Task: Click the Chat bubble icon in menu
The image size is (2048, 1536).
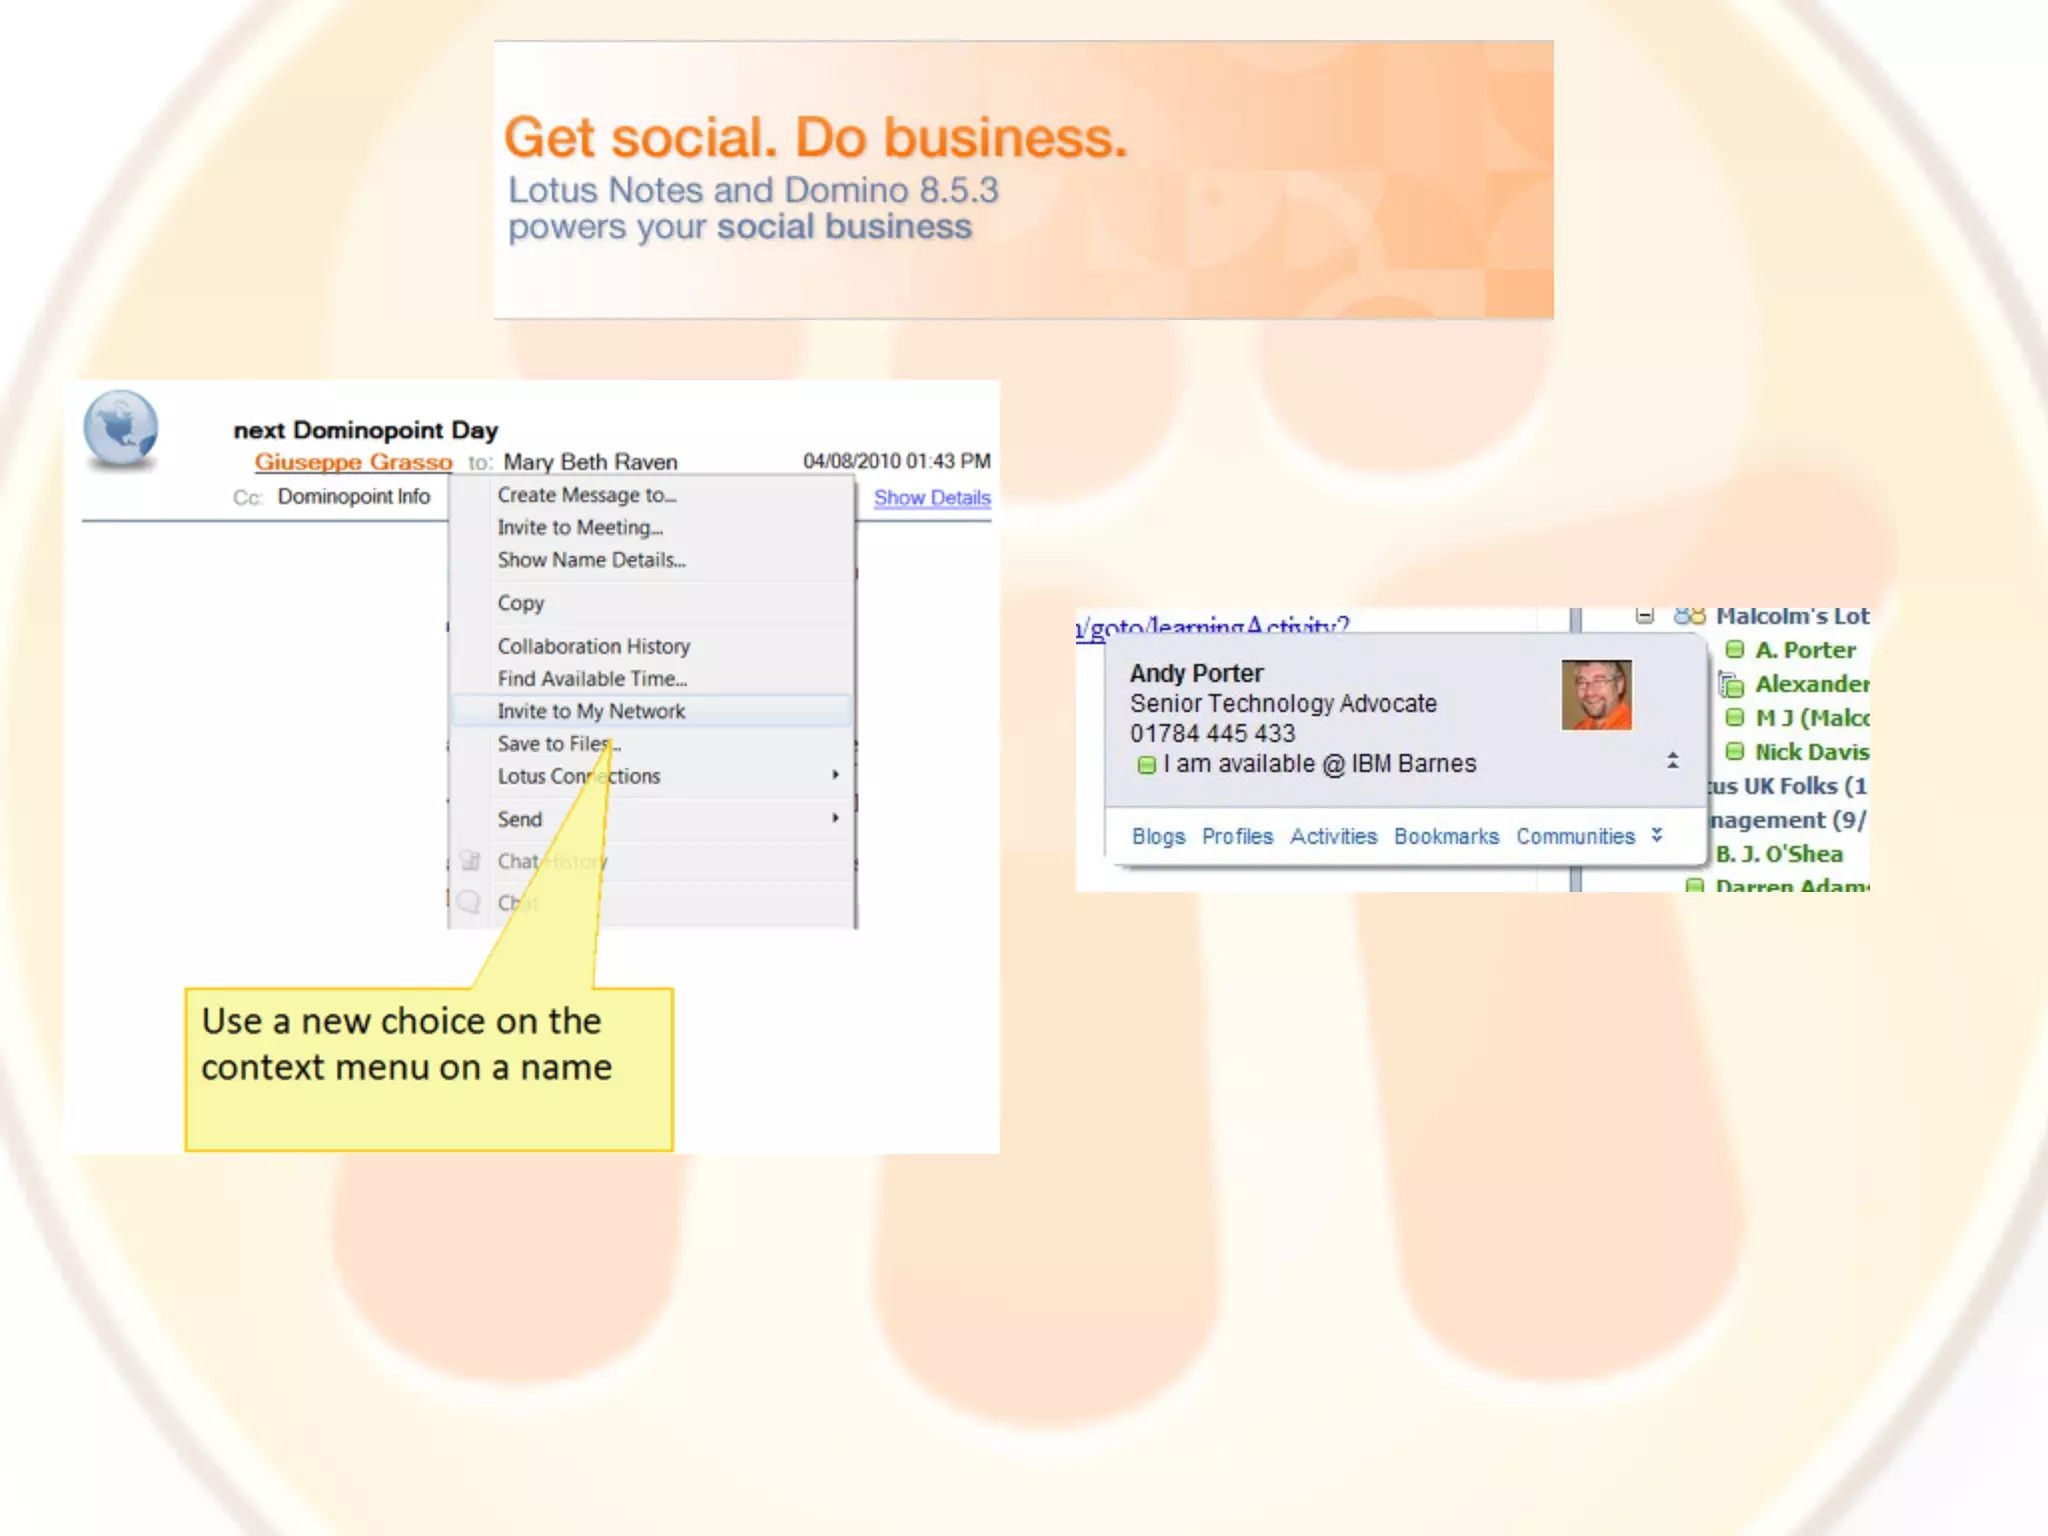Action: coord(469,902)
